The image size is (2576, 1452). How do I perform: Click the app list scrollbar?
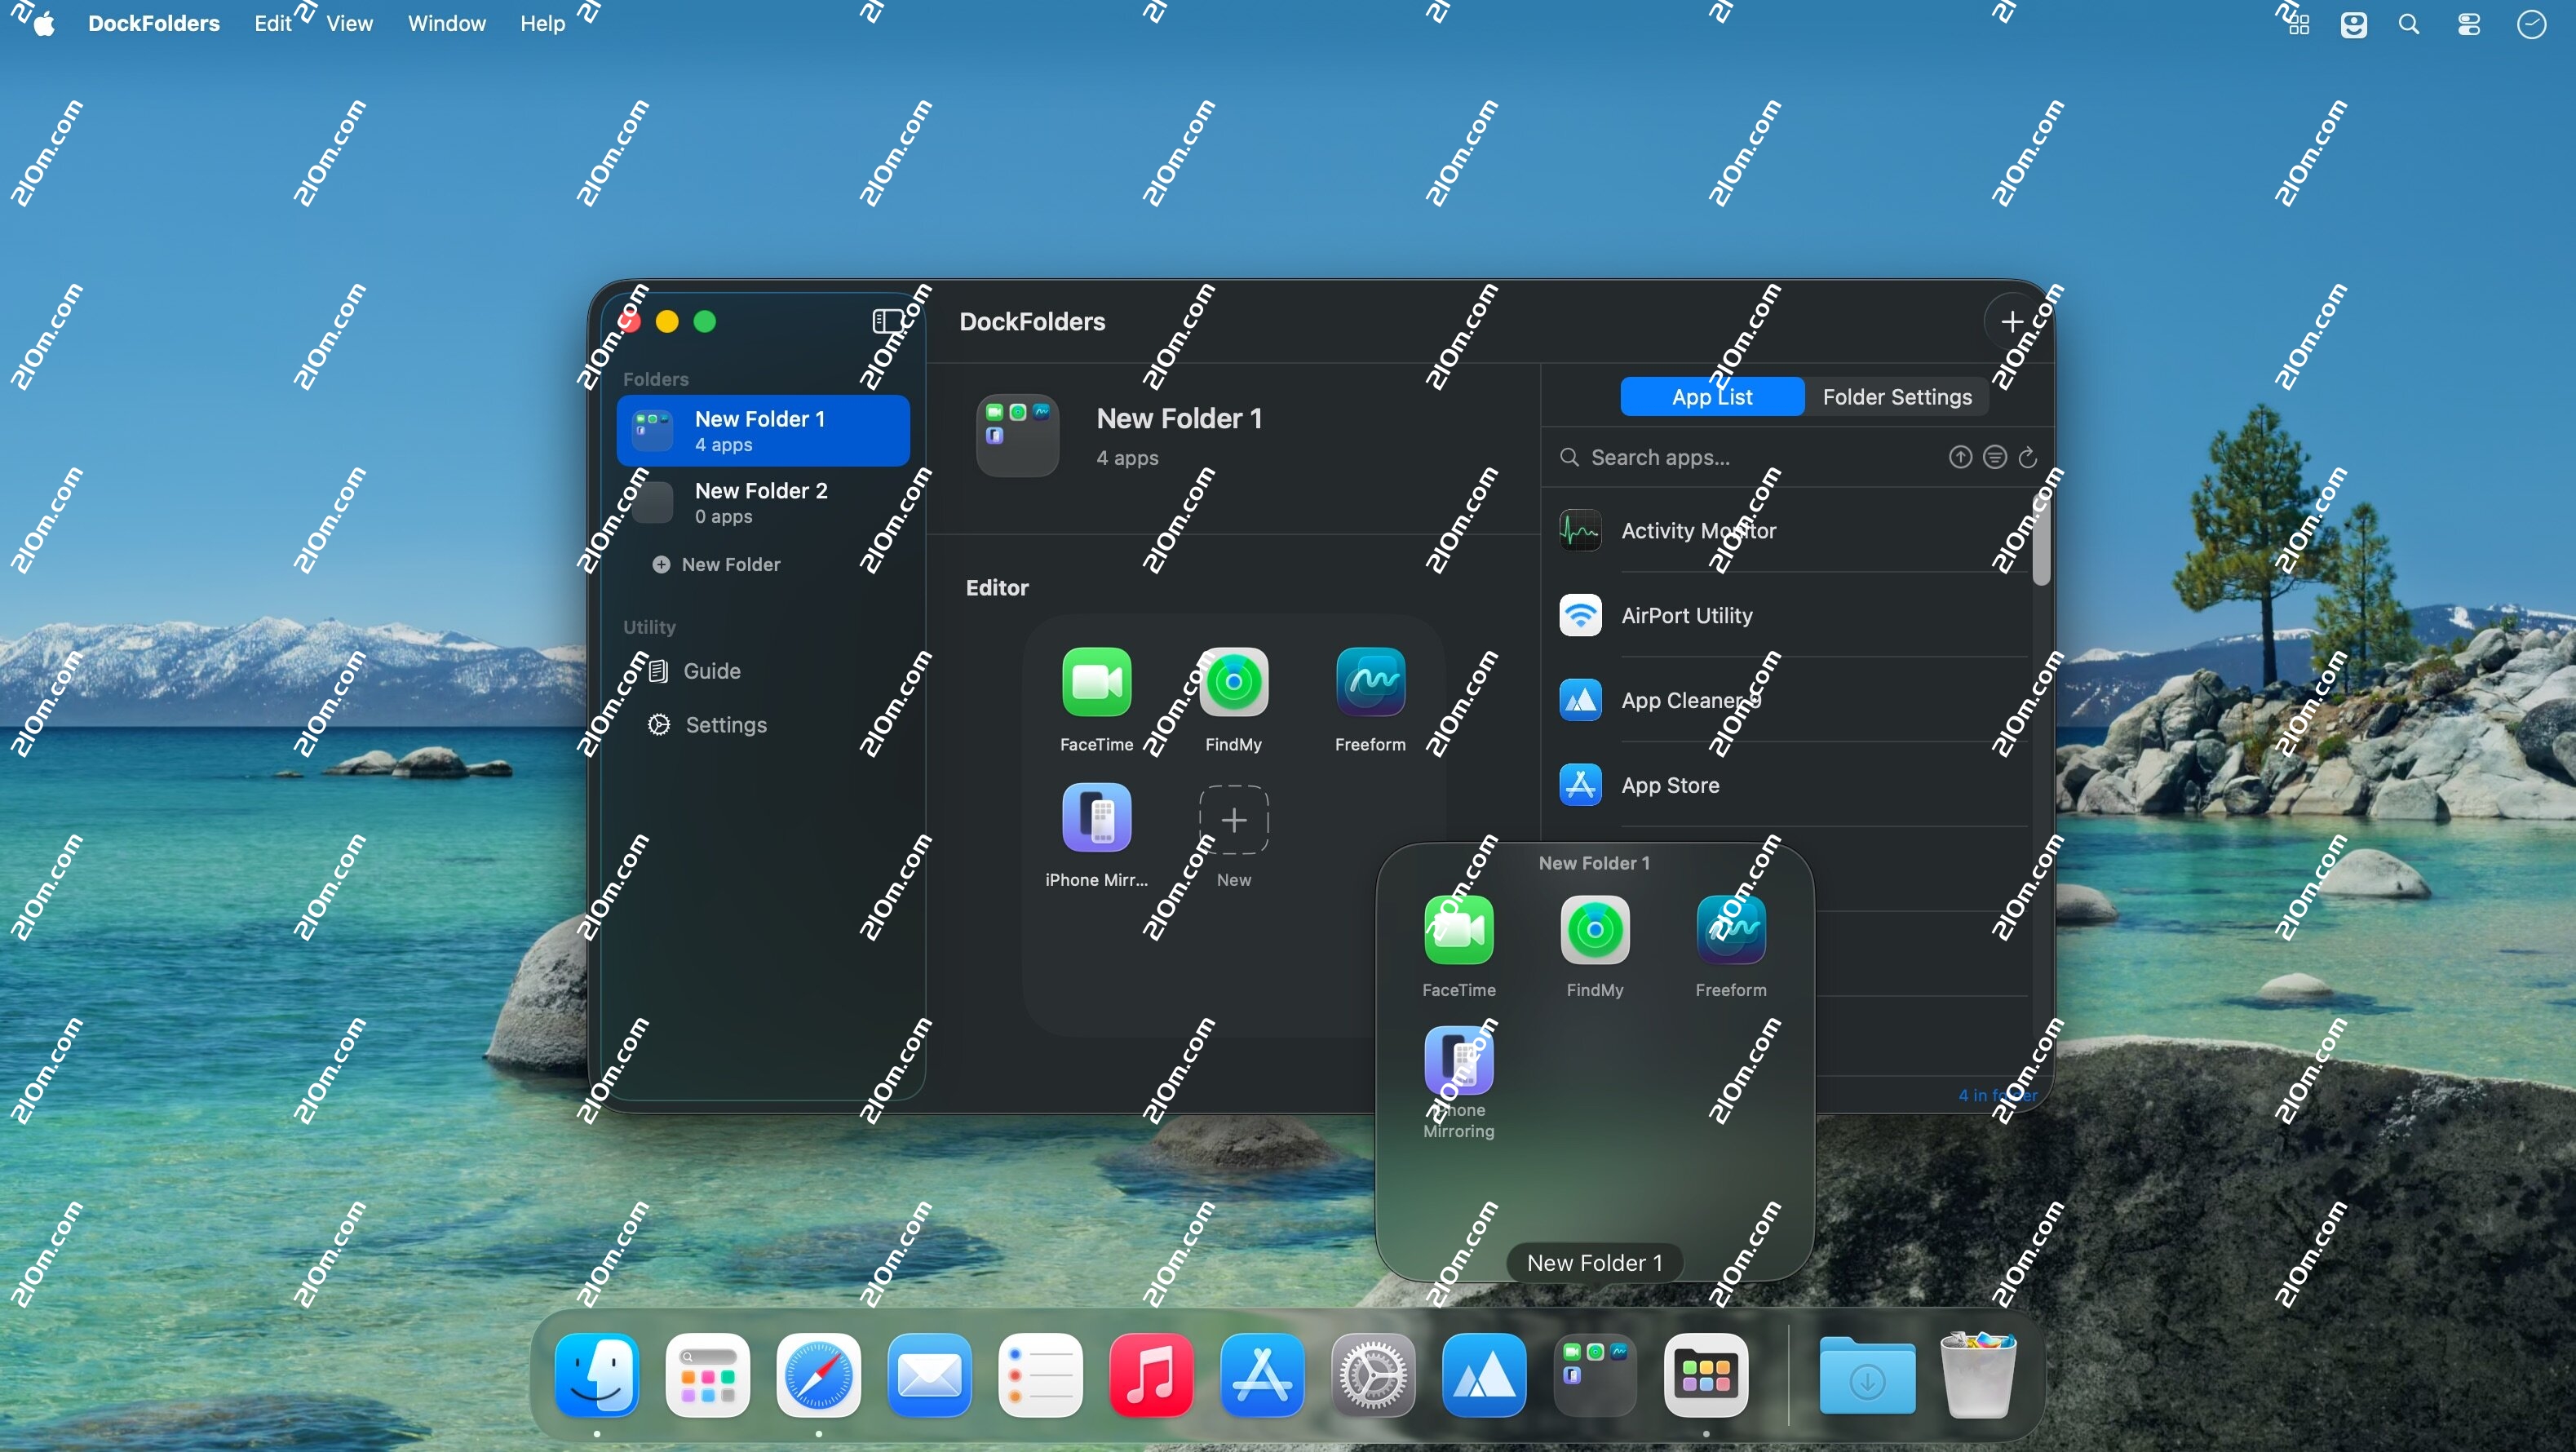[x=2041, y=540]
